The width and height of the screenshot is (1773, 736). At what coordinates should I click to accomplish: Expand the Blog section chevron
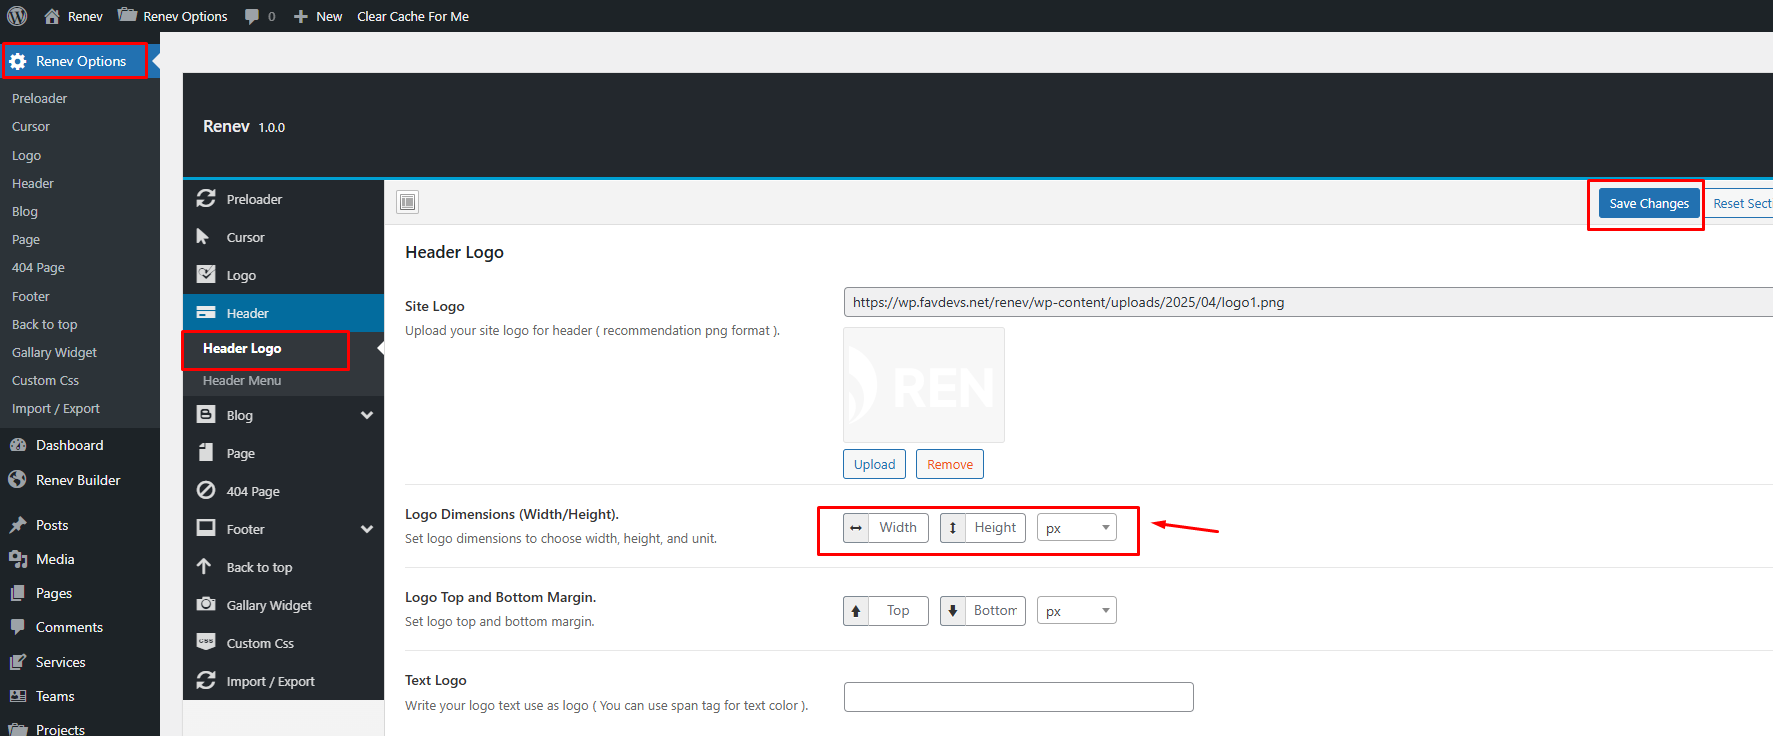click(367, 415)
